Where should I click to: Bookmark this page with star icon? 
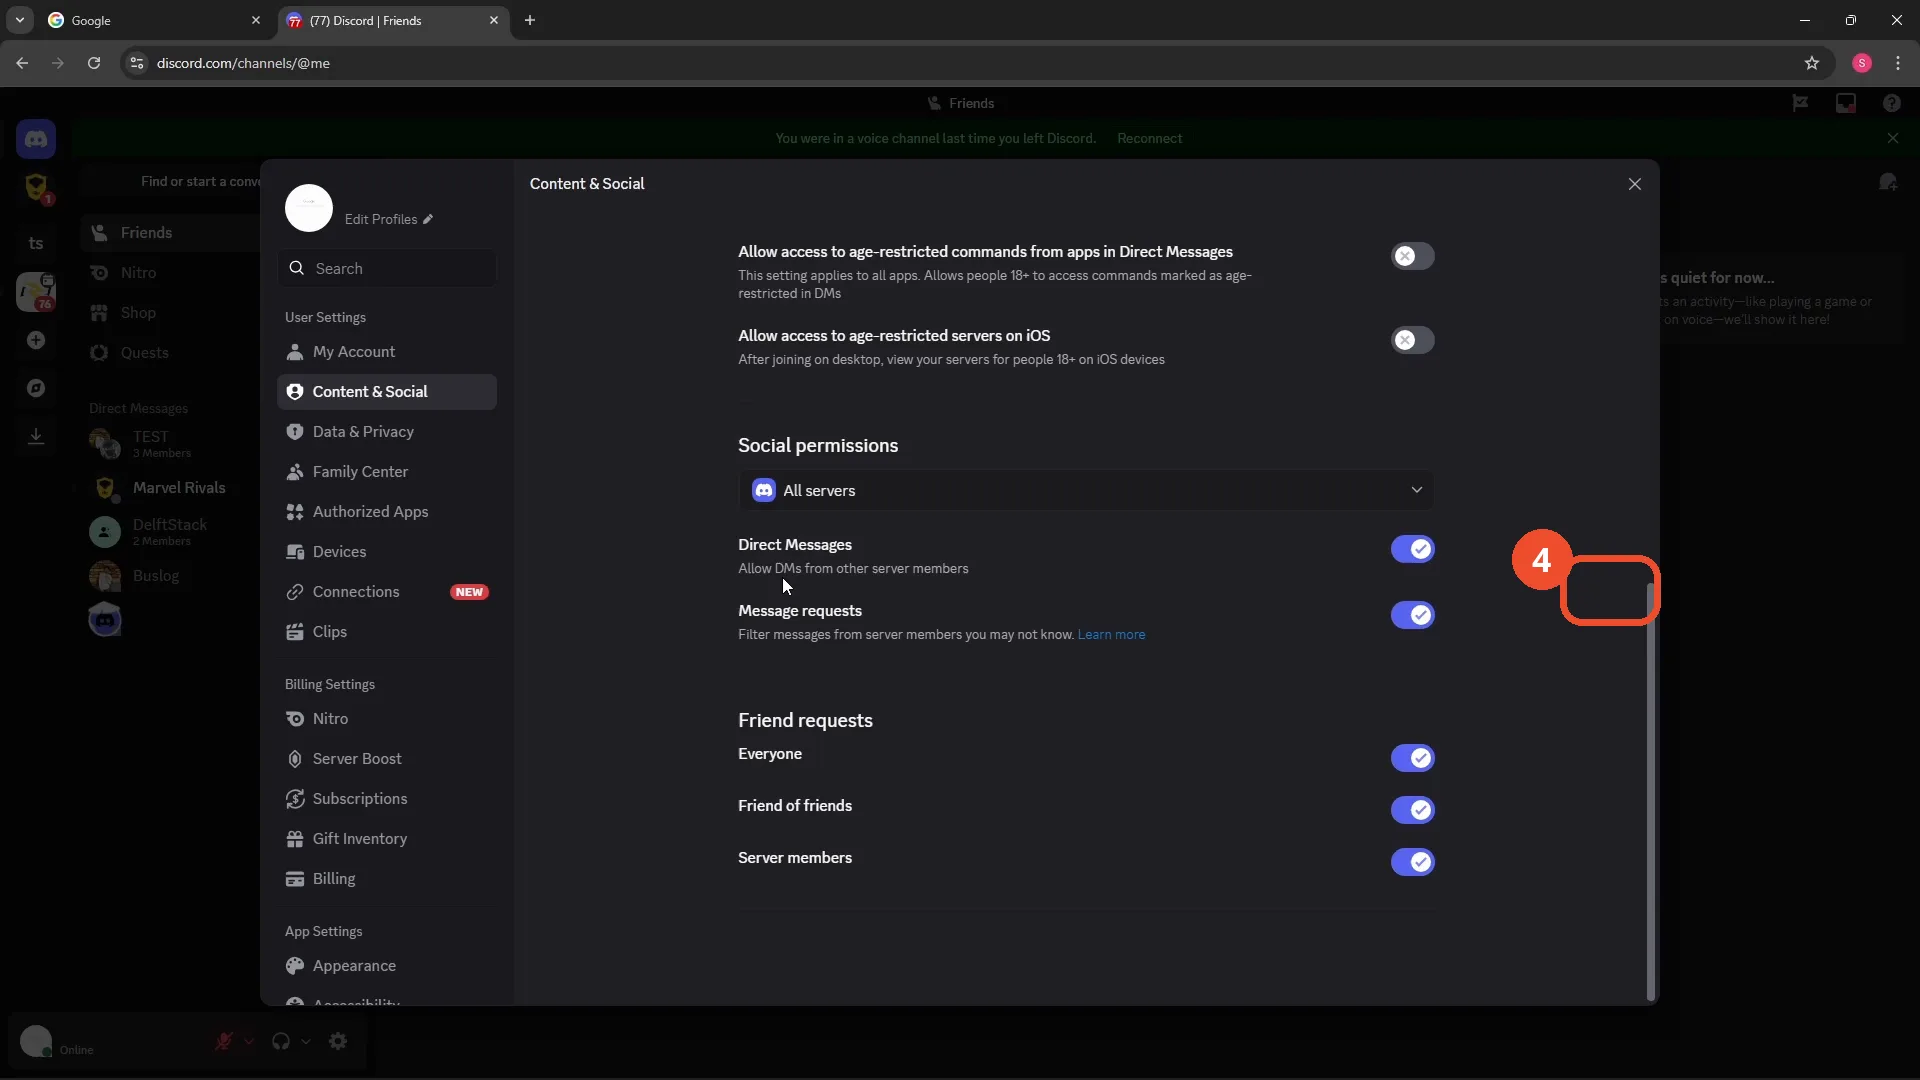point(1811,63)
